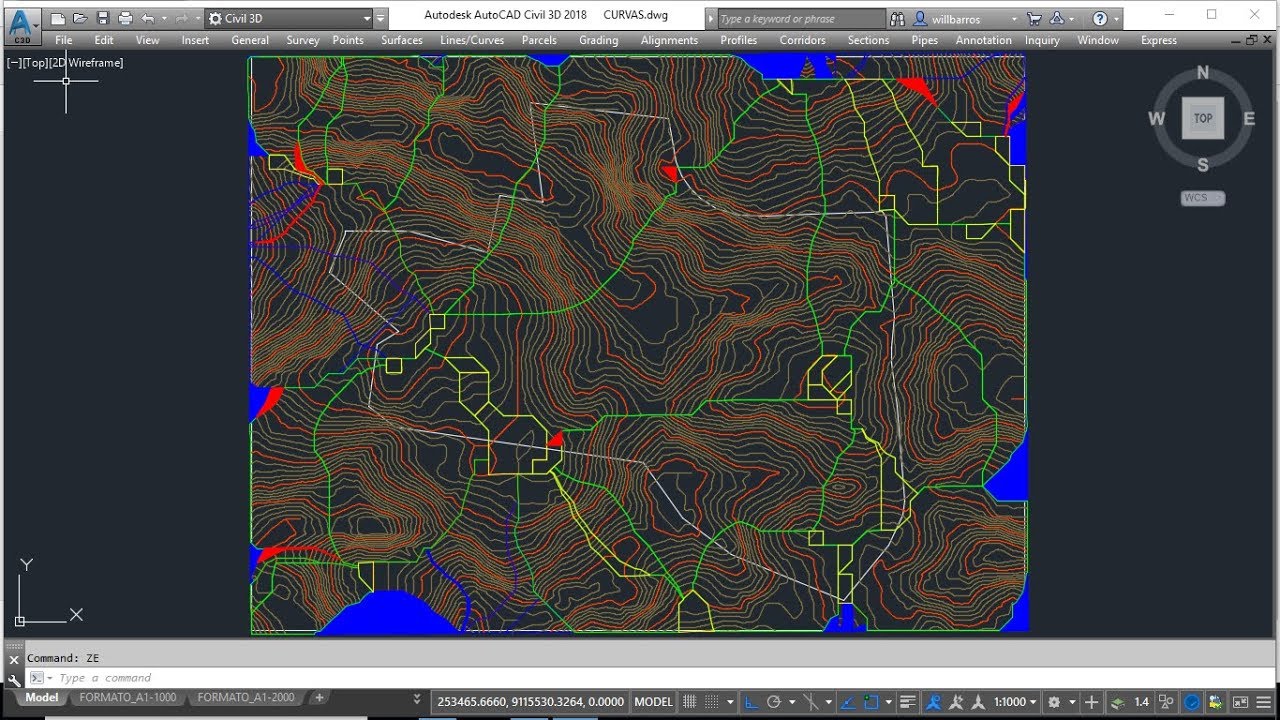Open the Surfaces menu

coord(402,40)
